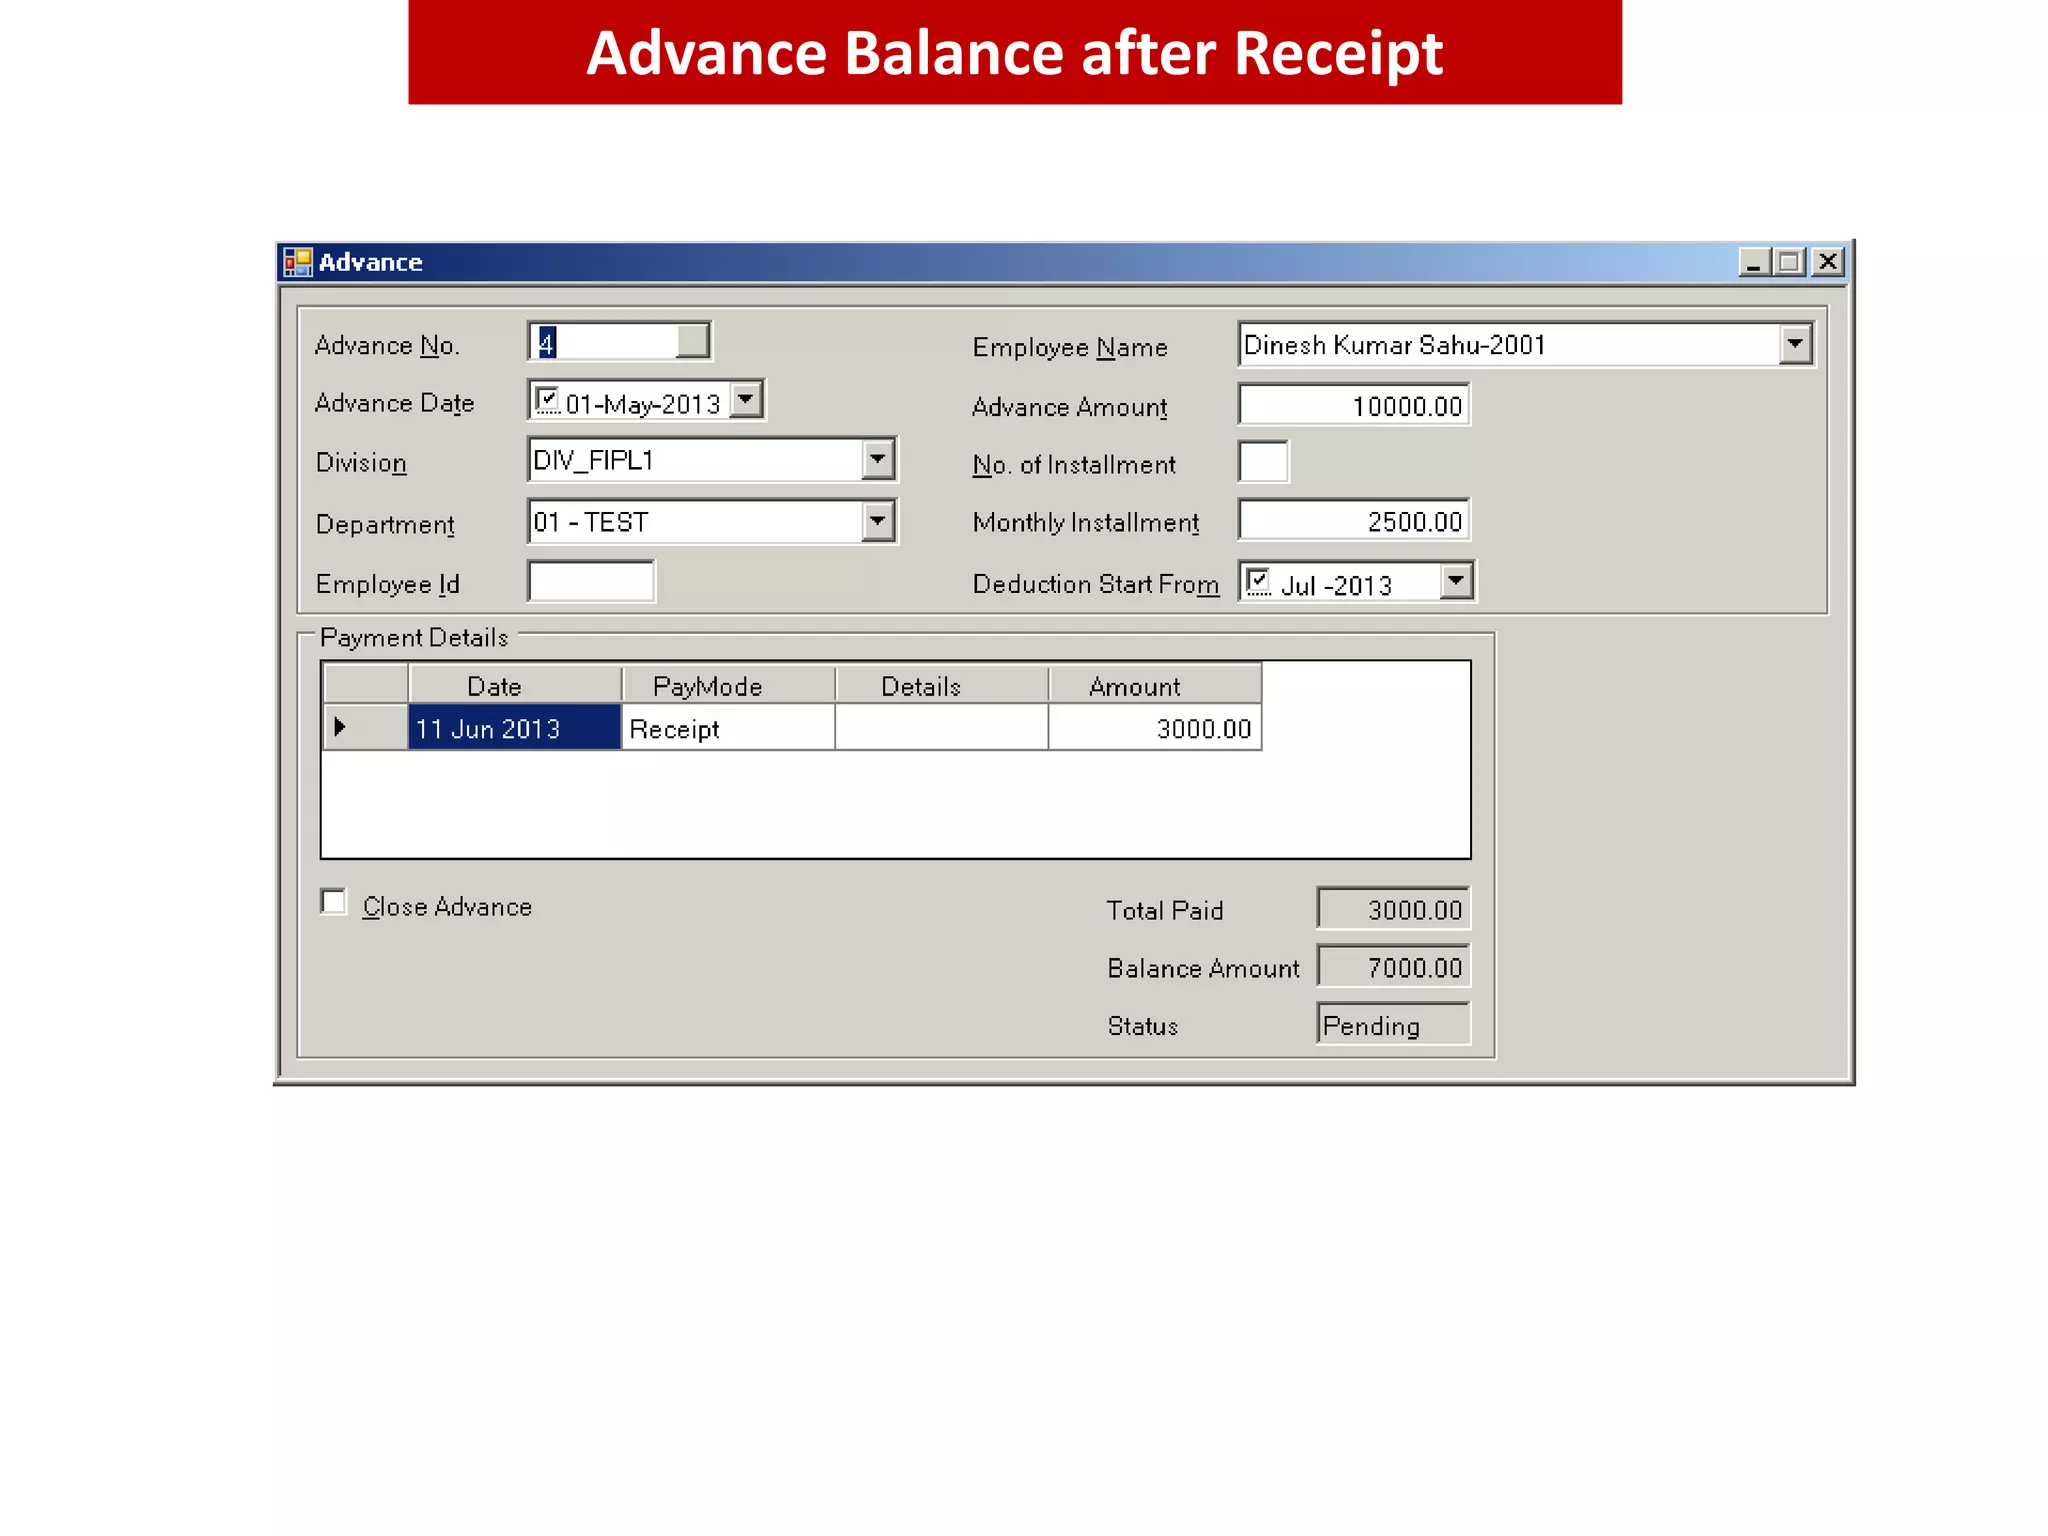Click the empty Details cell of Receipt row
The height and width of the screenshot is (1536, 2048).
[x=942, y=728]
